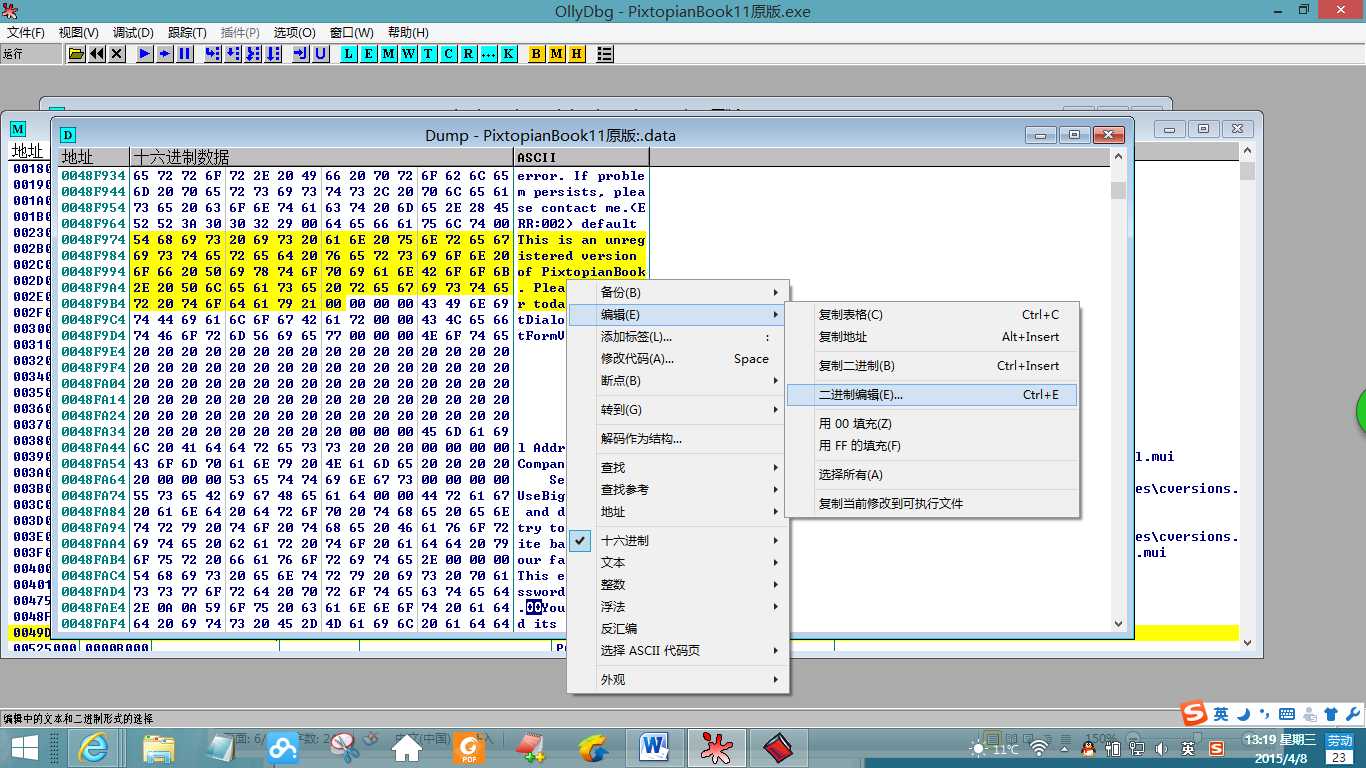Open the 跟踪(T) menu
The width and height of the screenshot is (1366, 768).
coord(187,32)
